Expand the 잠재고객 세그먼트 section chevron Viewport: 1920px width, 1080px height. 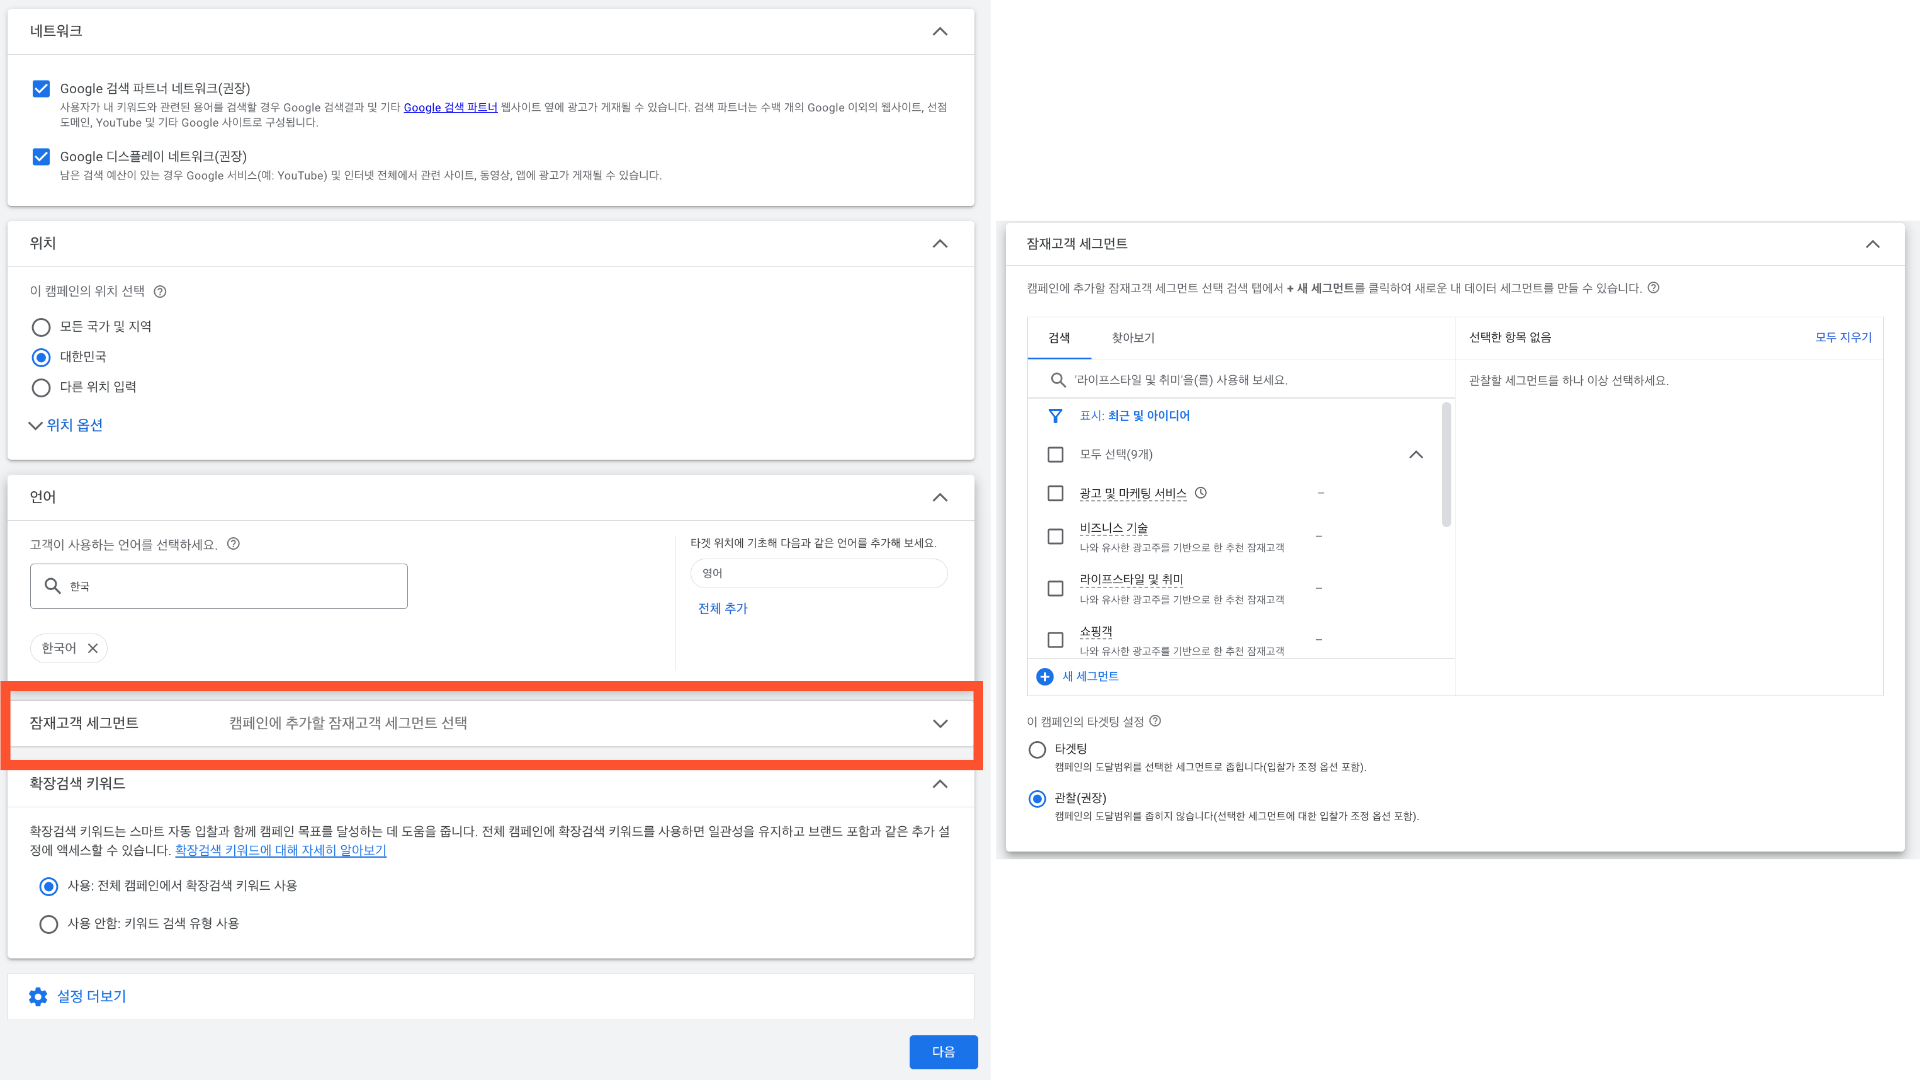coord(940,723)
